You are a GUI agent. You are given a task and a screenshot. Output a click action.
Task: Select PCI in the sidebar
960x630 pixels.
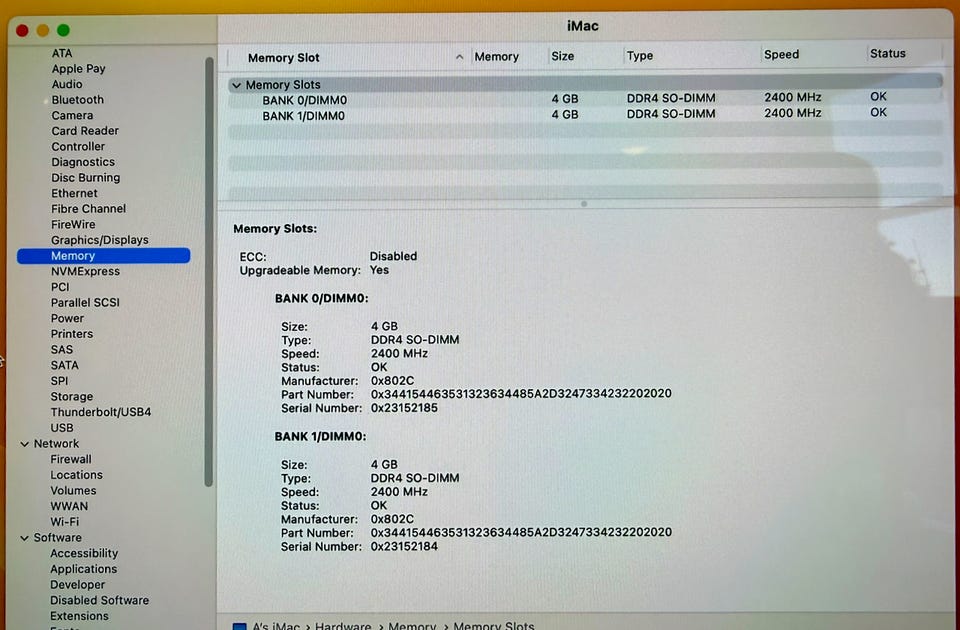point(60,287)
